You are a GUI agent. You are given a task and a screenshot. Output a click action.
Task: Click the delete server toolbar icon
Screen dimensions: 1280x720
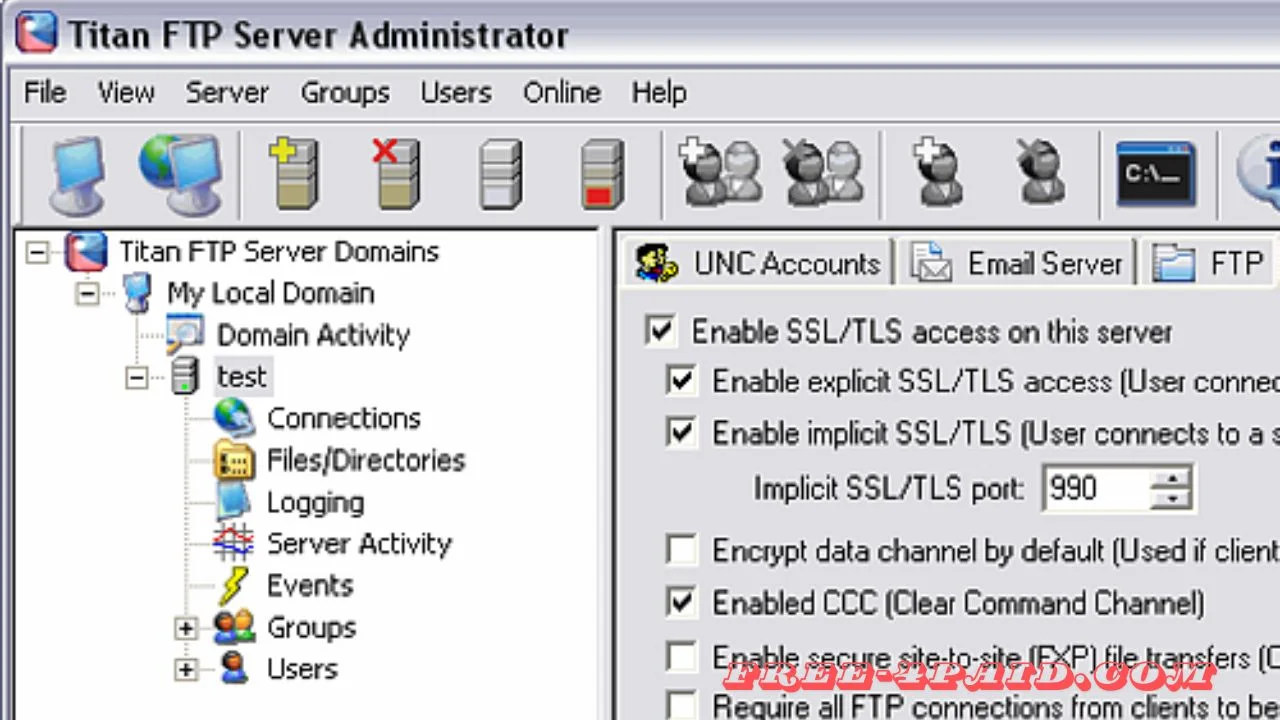(396, 173)
